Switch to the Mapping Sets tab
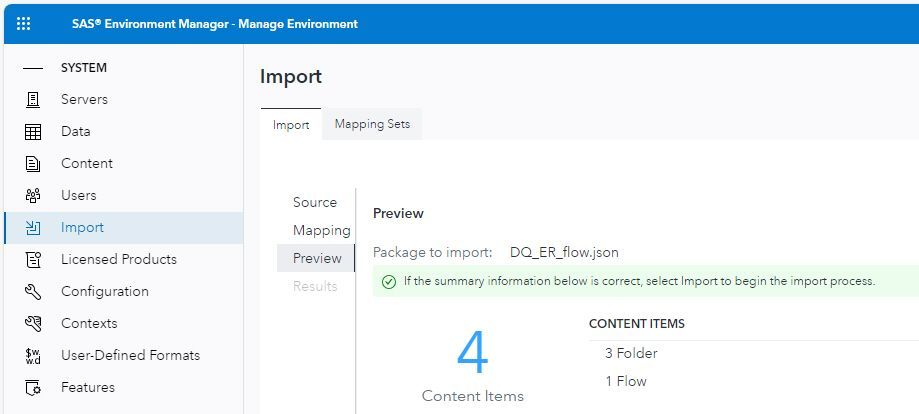 tap(372, 124)
